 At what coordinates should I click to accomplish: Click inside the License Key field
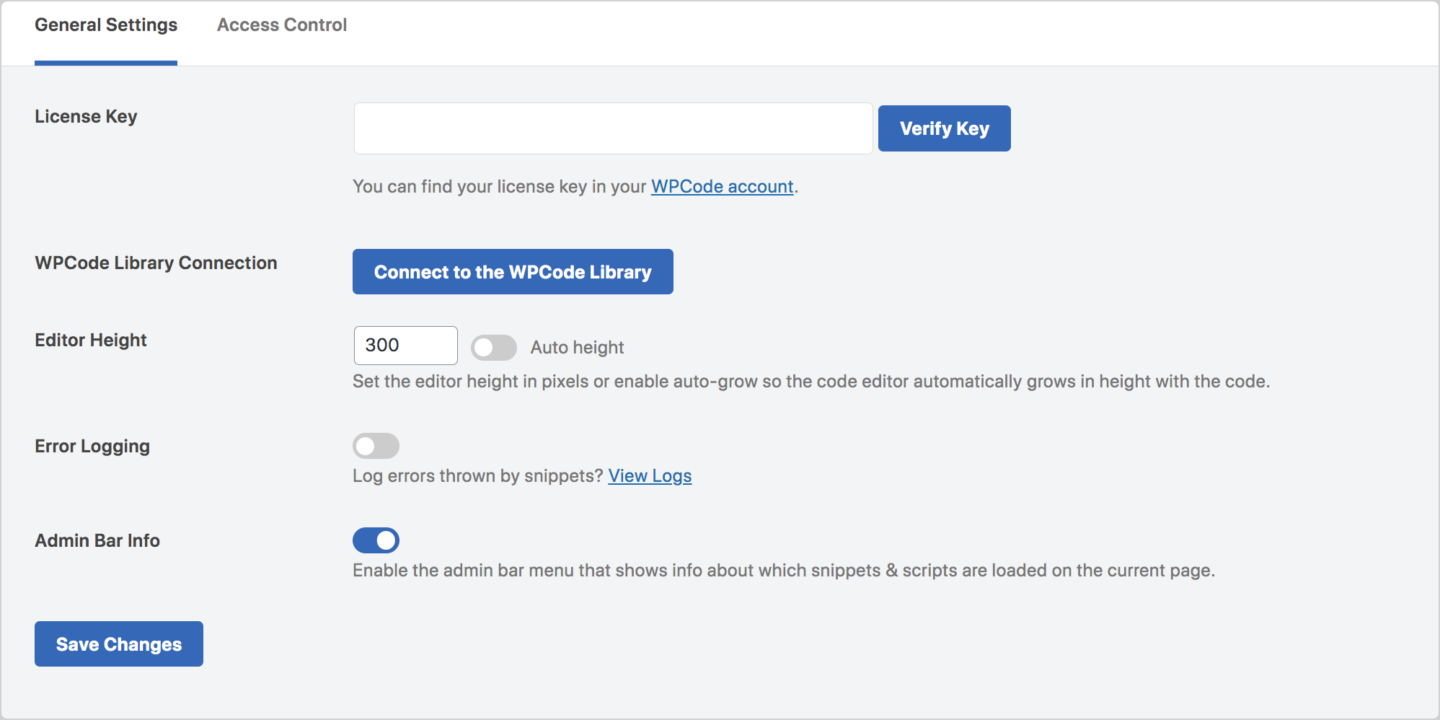tap(613, 128)
